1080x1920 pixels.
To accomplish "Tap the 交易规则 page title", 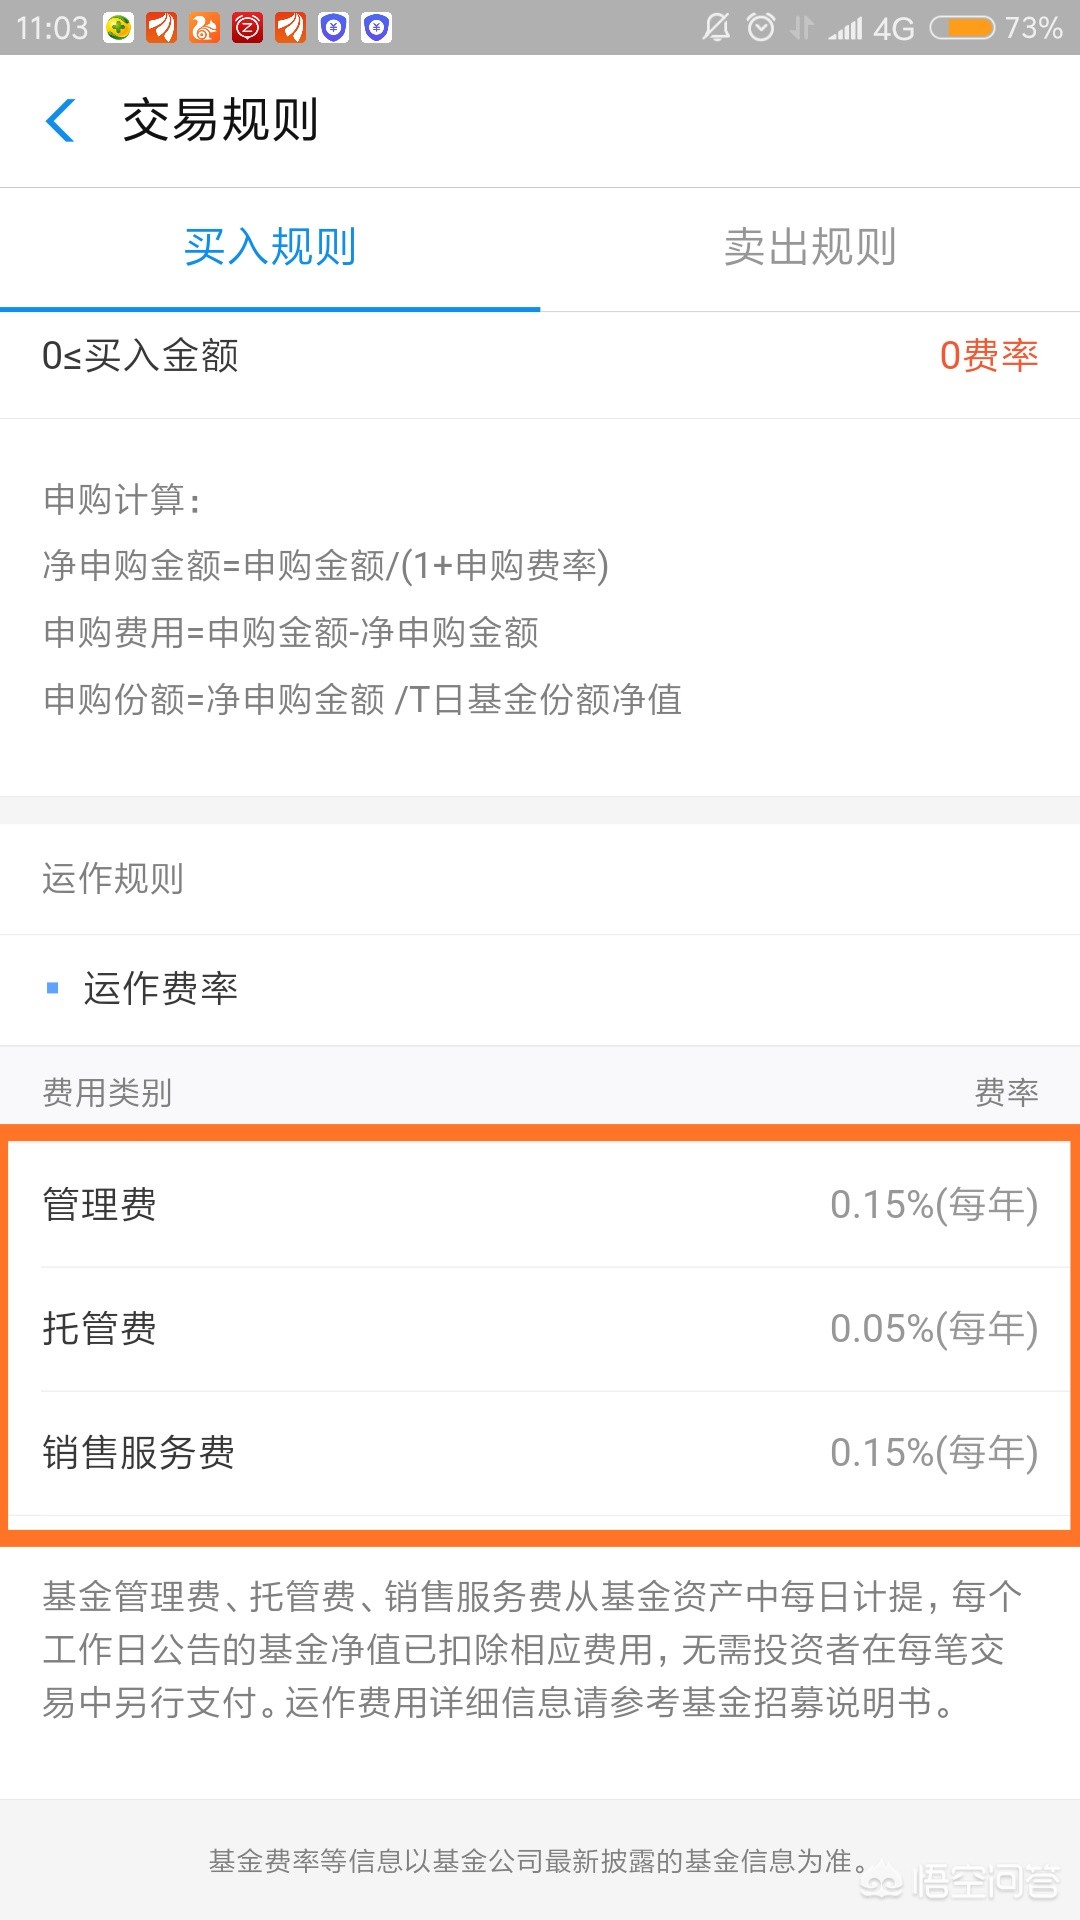I will point(220,121).
